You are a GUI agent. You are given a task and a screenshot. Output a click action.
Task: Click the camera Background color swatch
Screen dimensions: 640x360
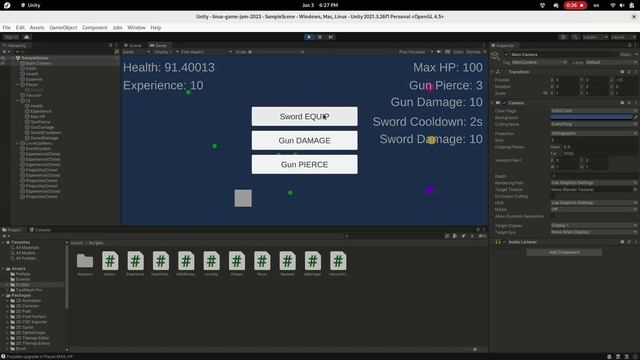591,117
